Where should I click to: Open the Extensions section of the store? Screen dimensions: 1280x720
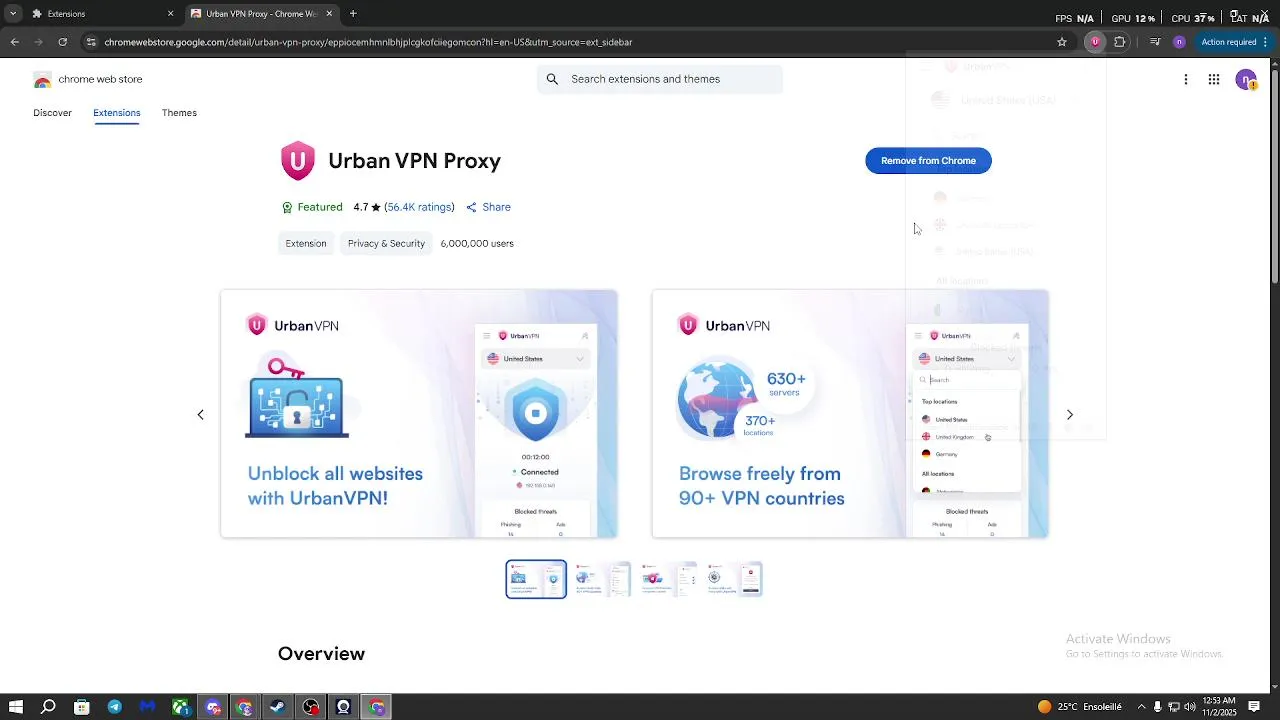[117, 113]
